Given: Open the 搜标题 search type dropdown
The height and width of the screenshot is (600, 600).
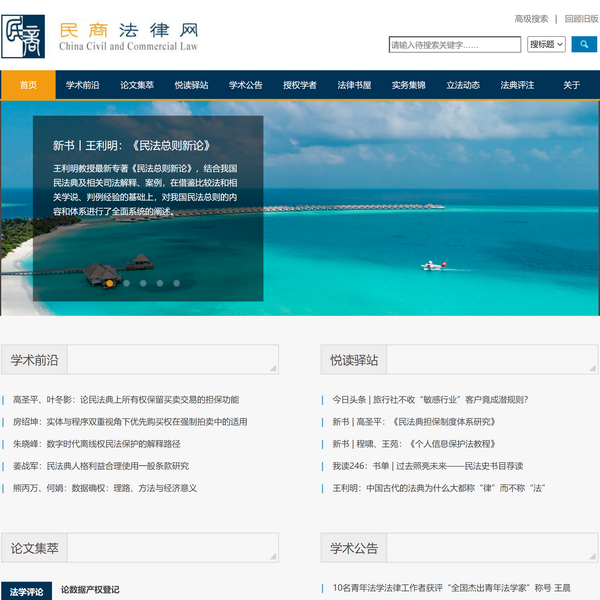Looking at the screenshot, I should pyautogui.click(x=546, y=44).
